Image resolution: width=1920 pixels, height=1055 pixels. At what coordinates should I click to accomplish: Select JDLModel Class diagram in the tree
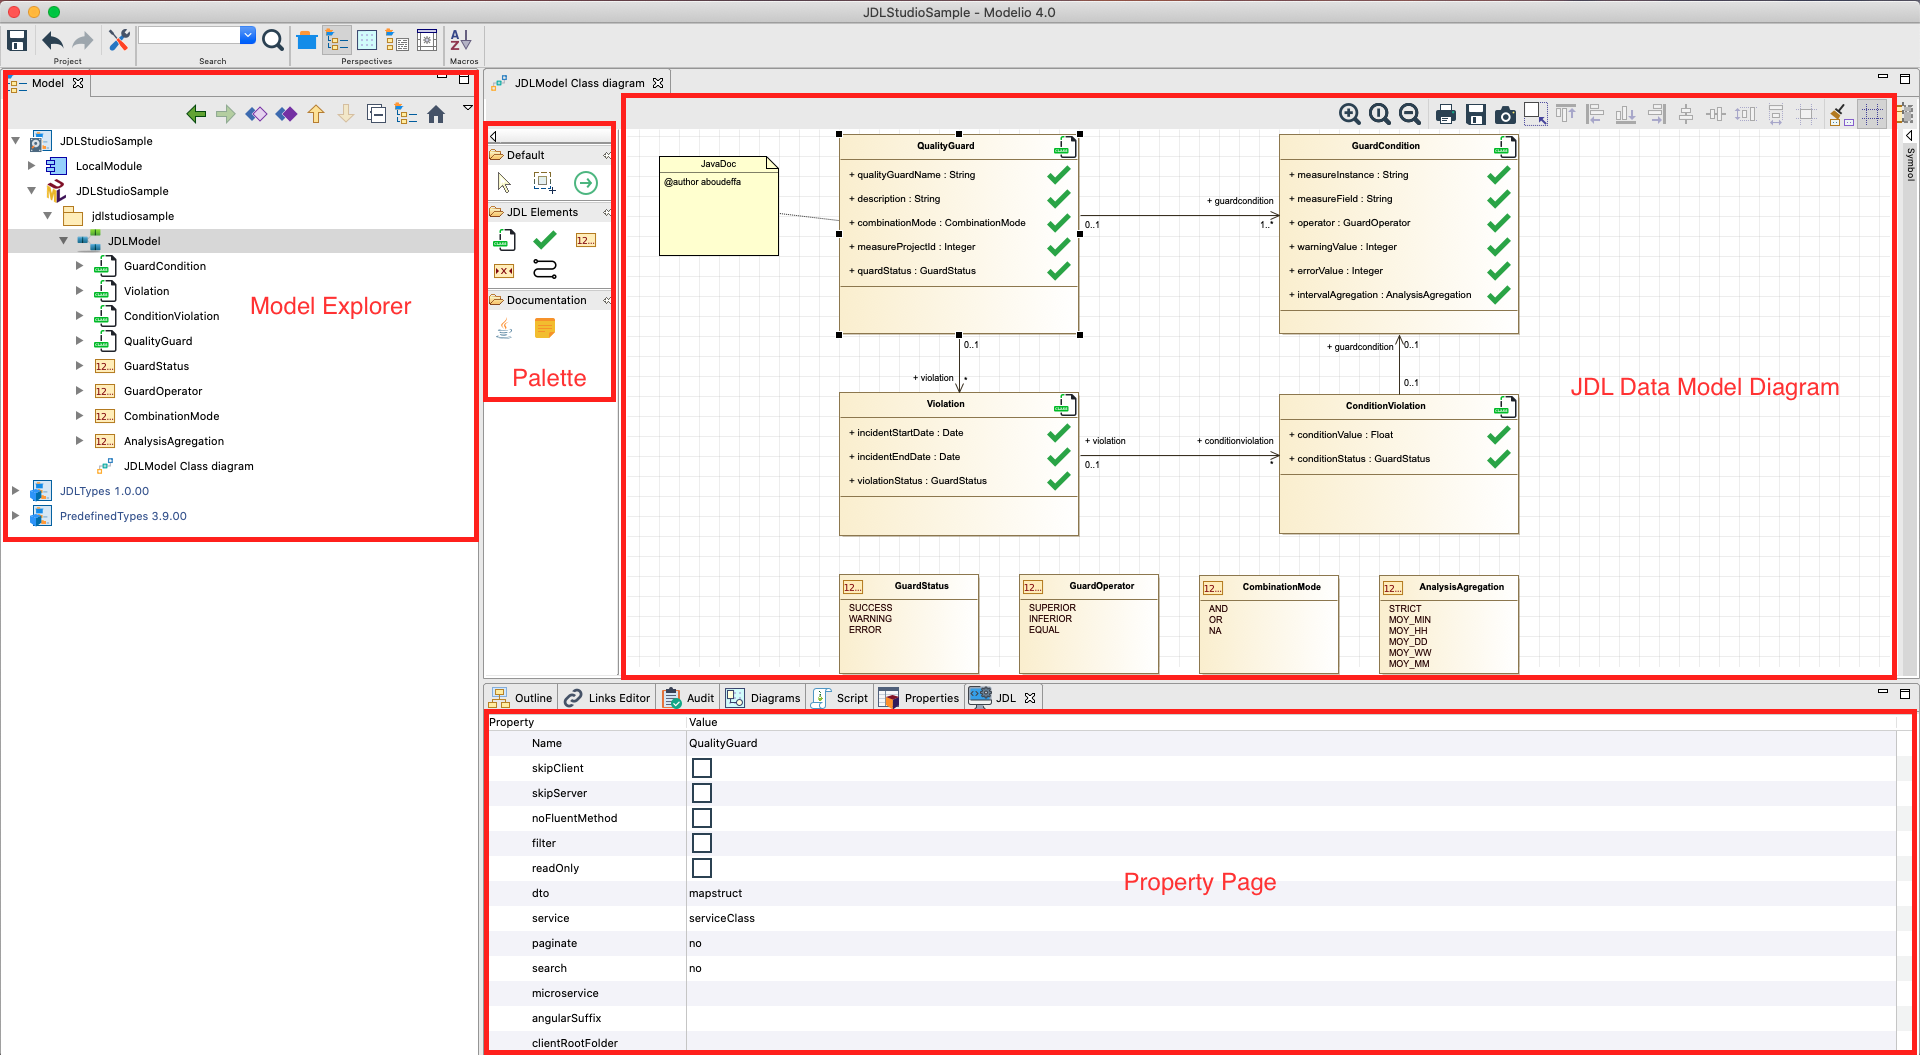188,466
